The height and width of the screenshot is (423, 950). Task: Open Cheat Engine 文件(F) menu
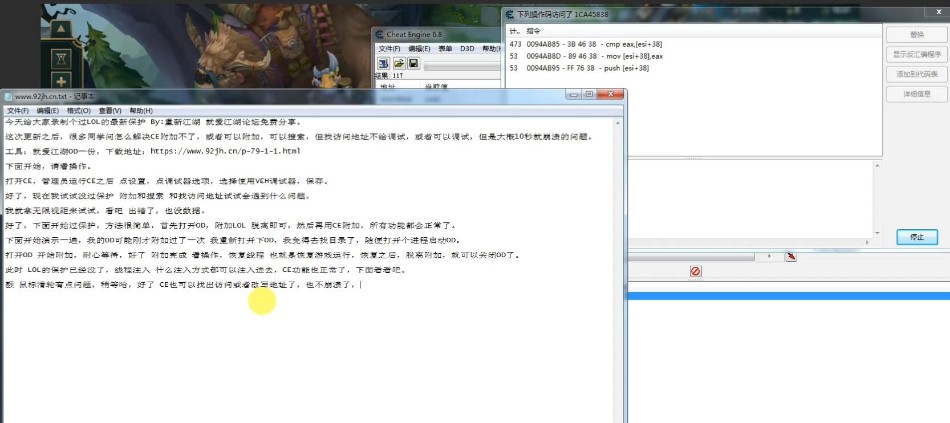coord(390,48)
